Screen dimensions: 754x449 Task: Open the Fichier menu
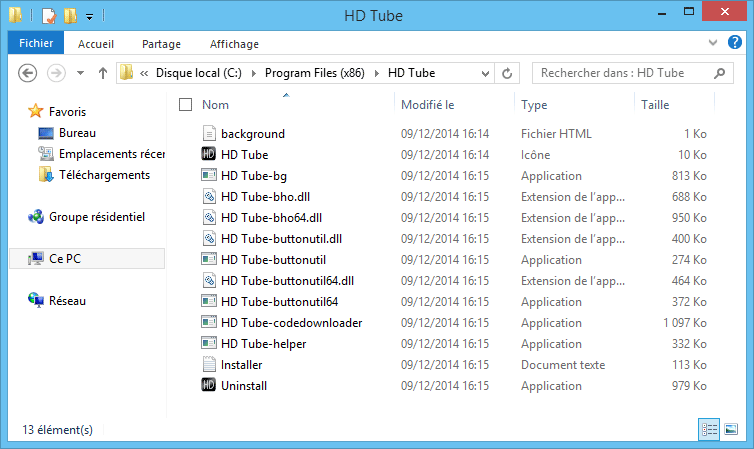[x=36, y=43]
